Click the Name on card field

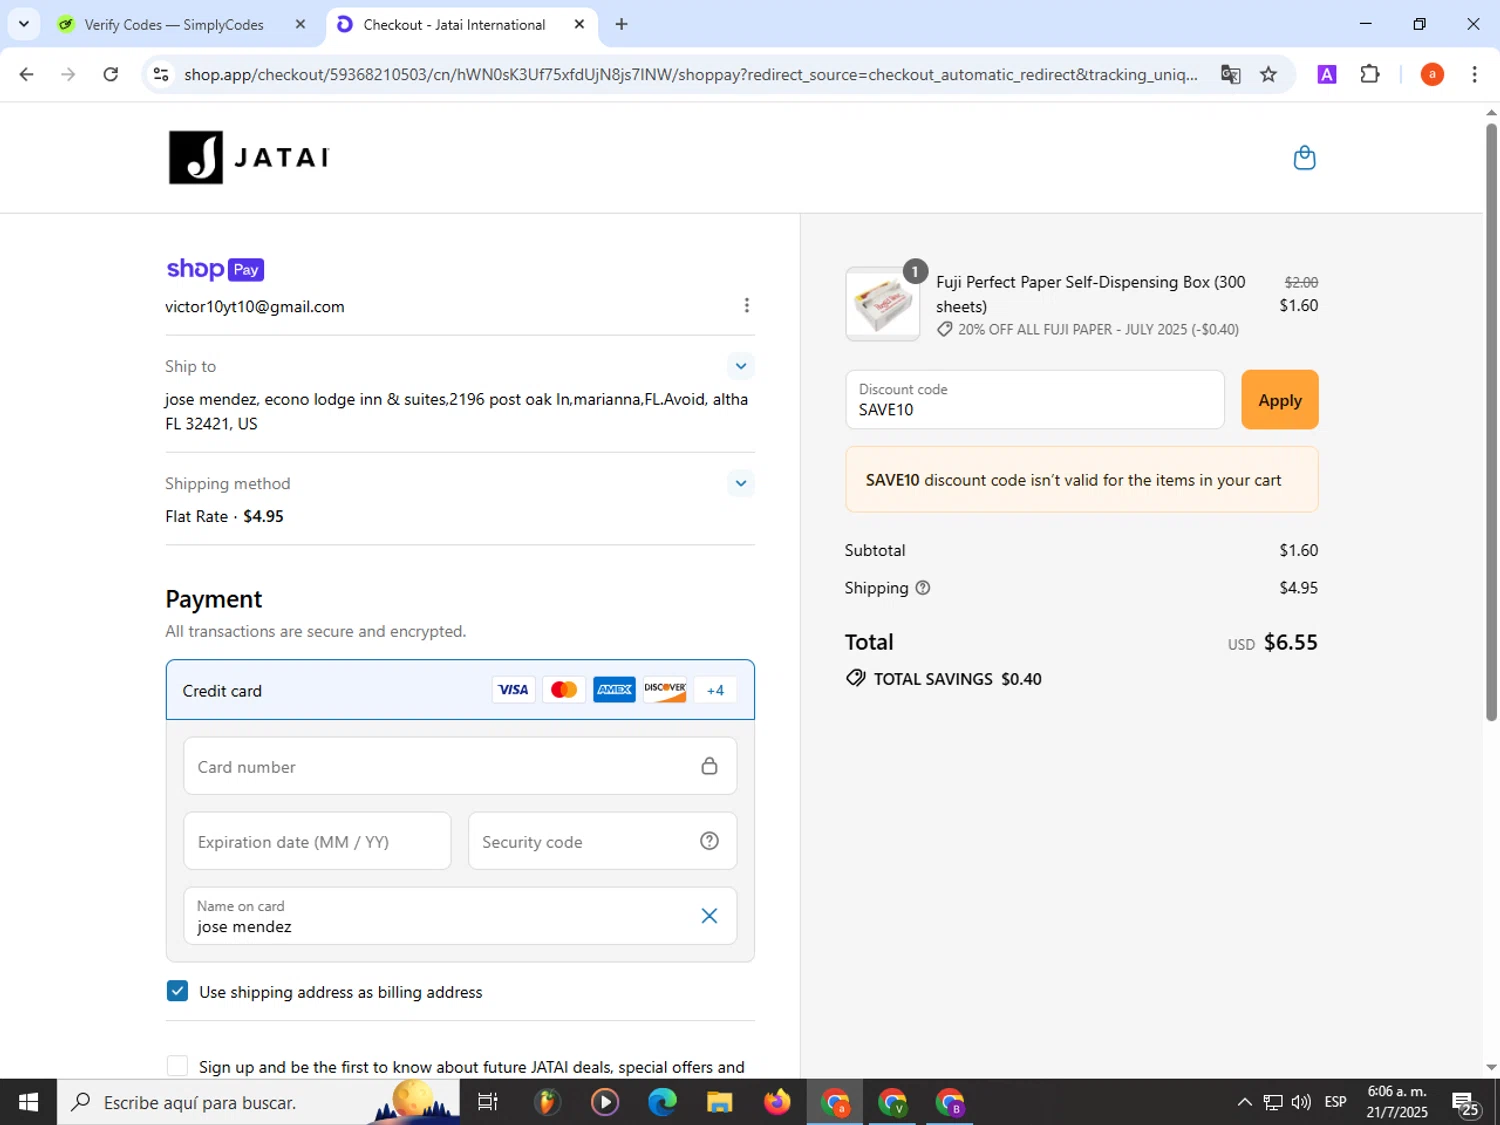[460, 916]
